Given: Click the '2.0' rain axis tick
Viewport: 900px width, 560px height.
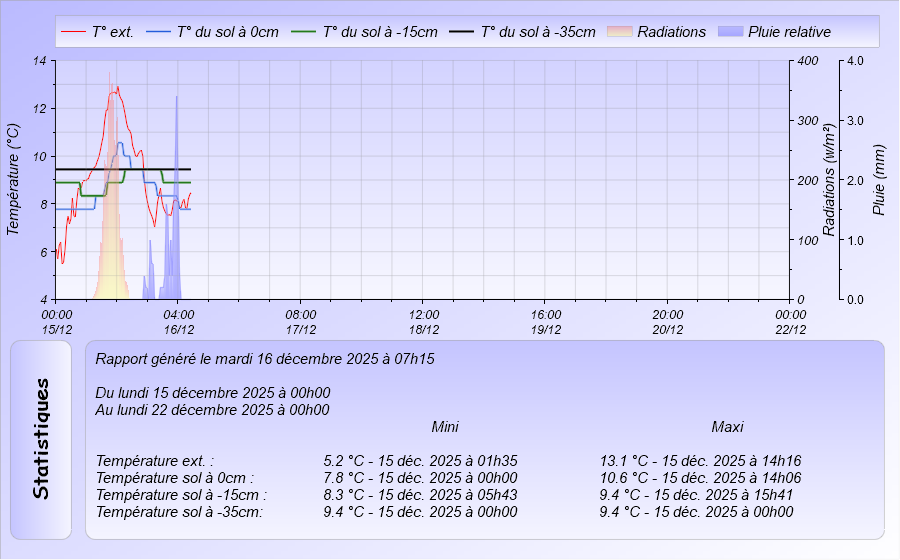Looking at the screenshot, I should pos(855,180).
